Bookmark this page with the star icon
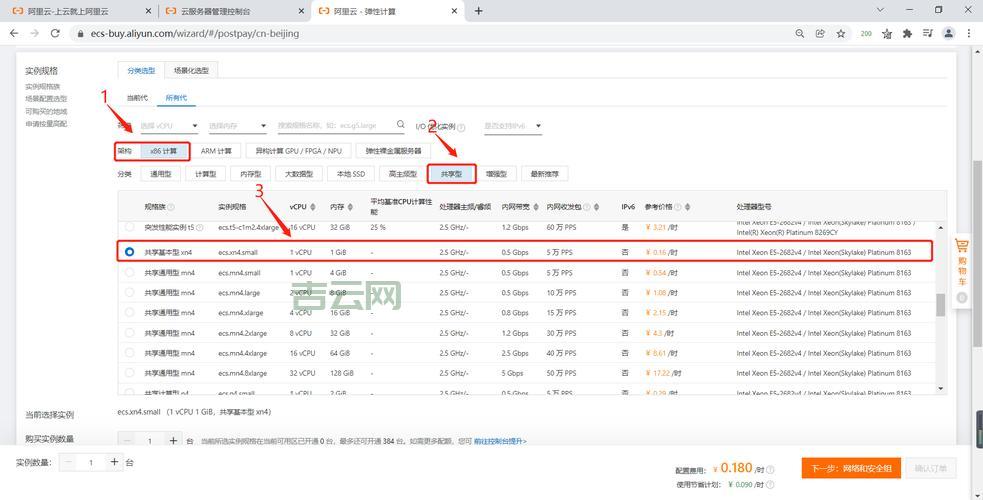 click(841, 34)
